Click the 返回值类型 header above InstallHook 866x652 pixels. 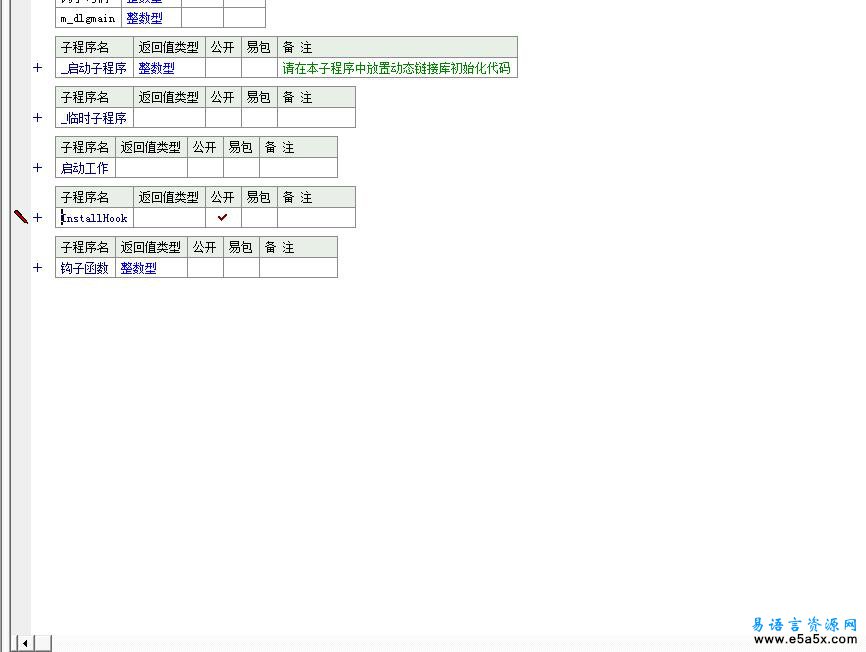tap(169, 197)
